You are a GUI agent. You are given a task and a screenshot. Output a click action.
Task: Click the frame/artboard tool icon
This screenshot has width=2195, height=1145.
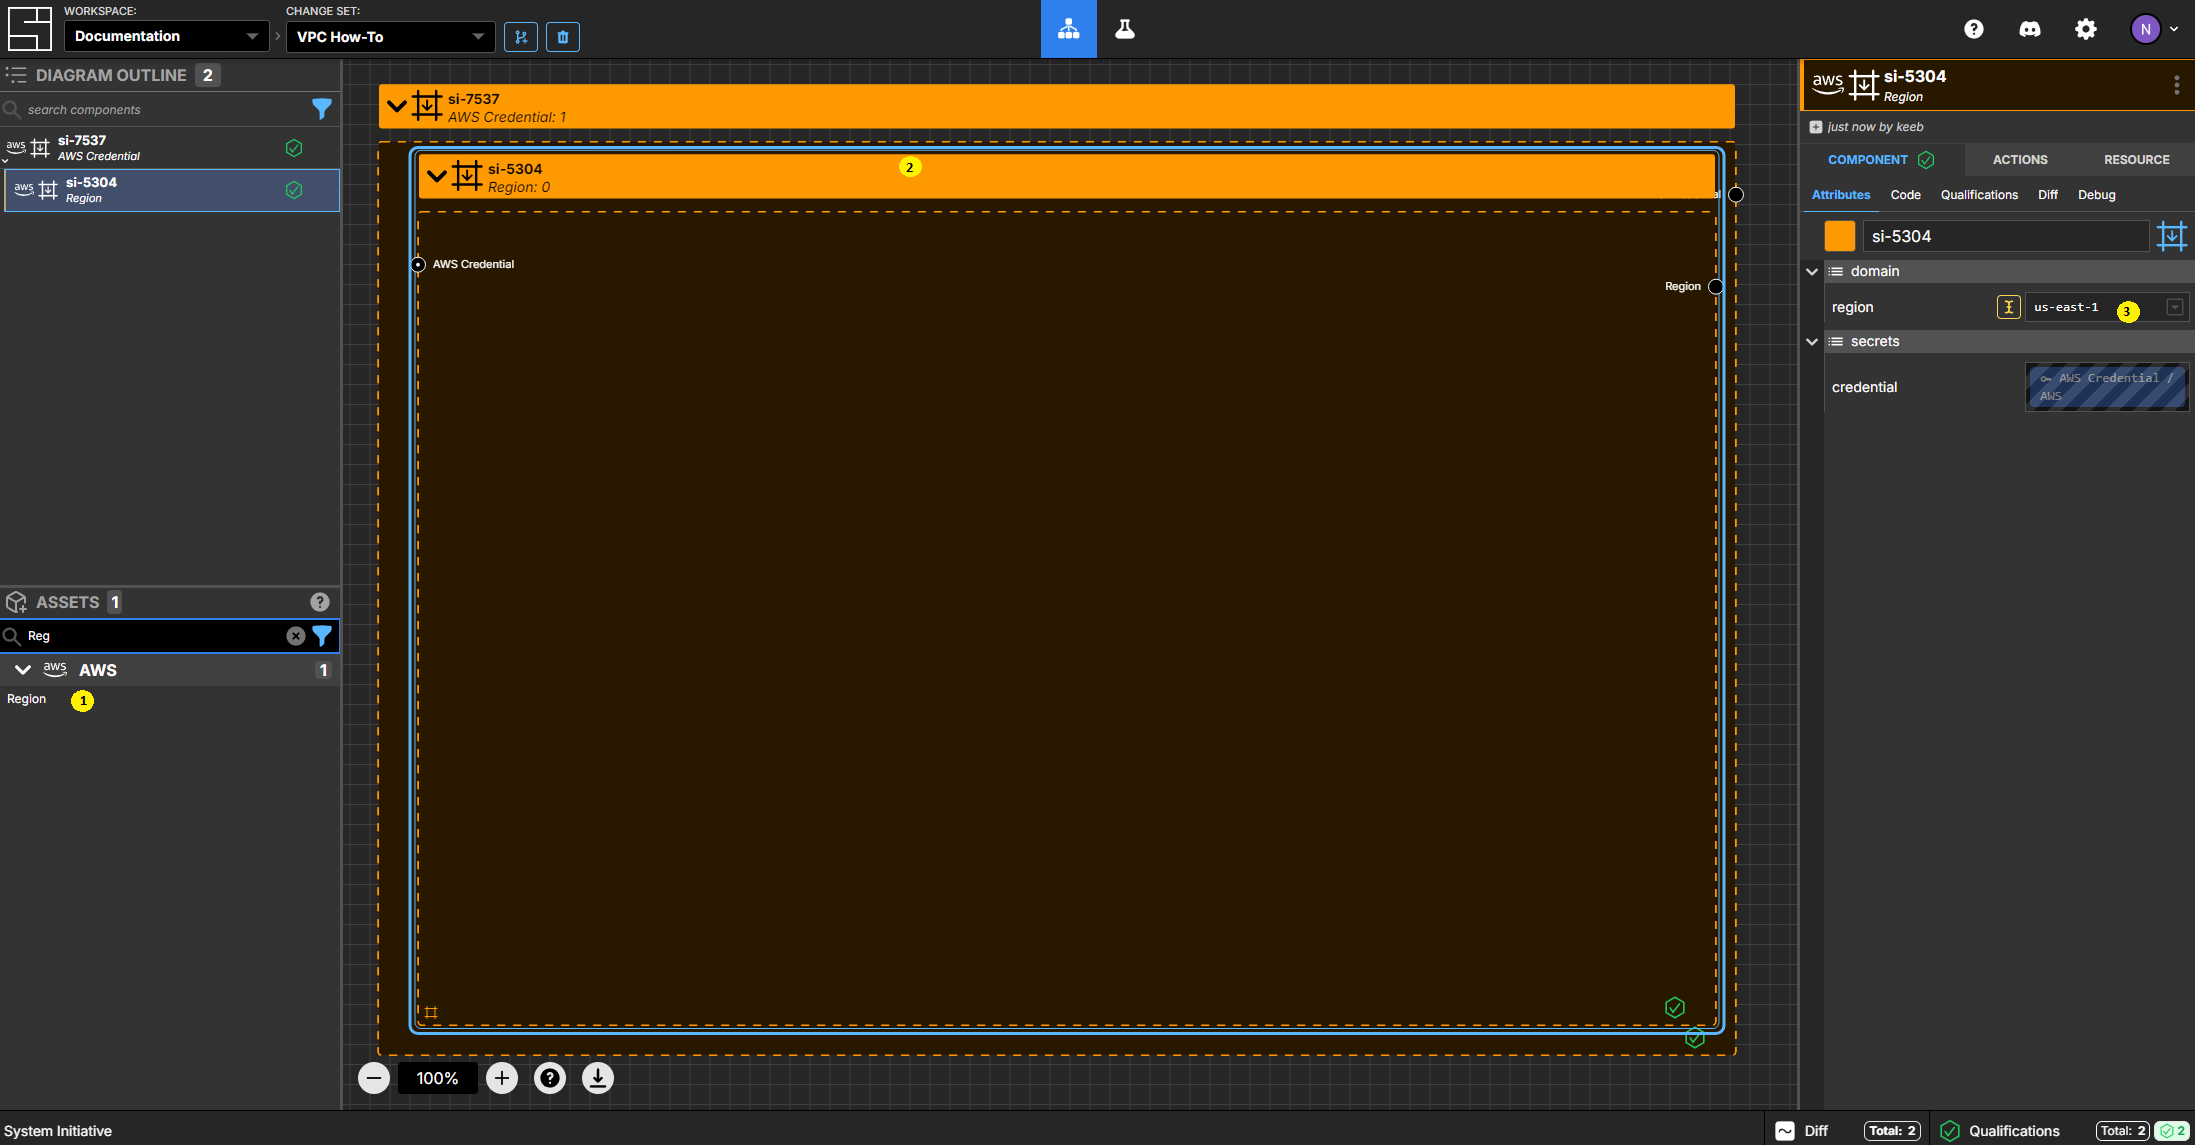pyautogui.click(x=2173, y=235)
